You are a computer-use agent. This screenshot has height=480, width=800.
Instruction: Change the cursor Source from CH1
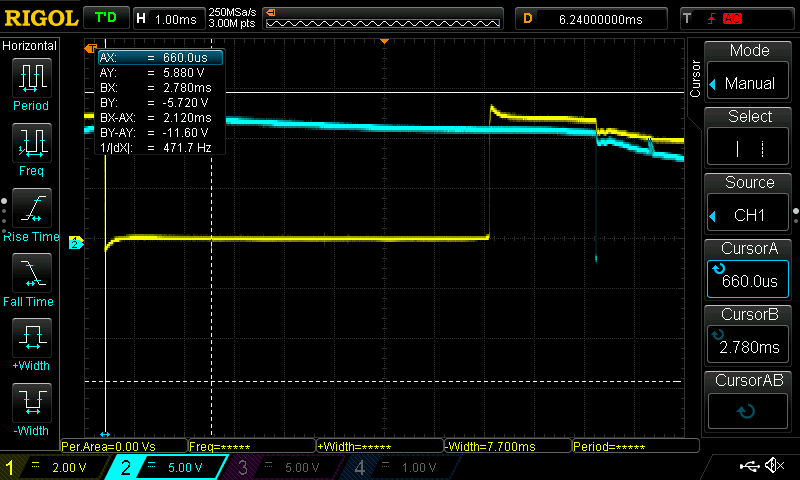[749, 205]
